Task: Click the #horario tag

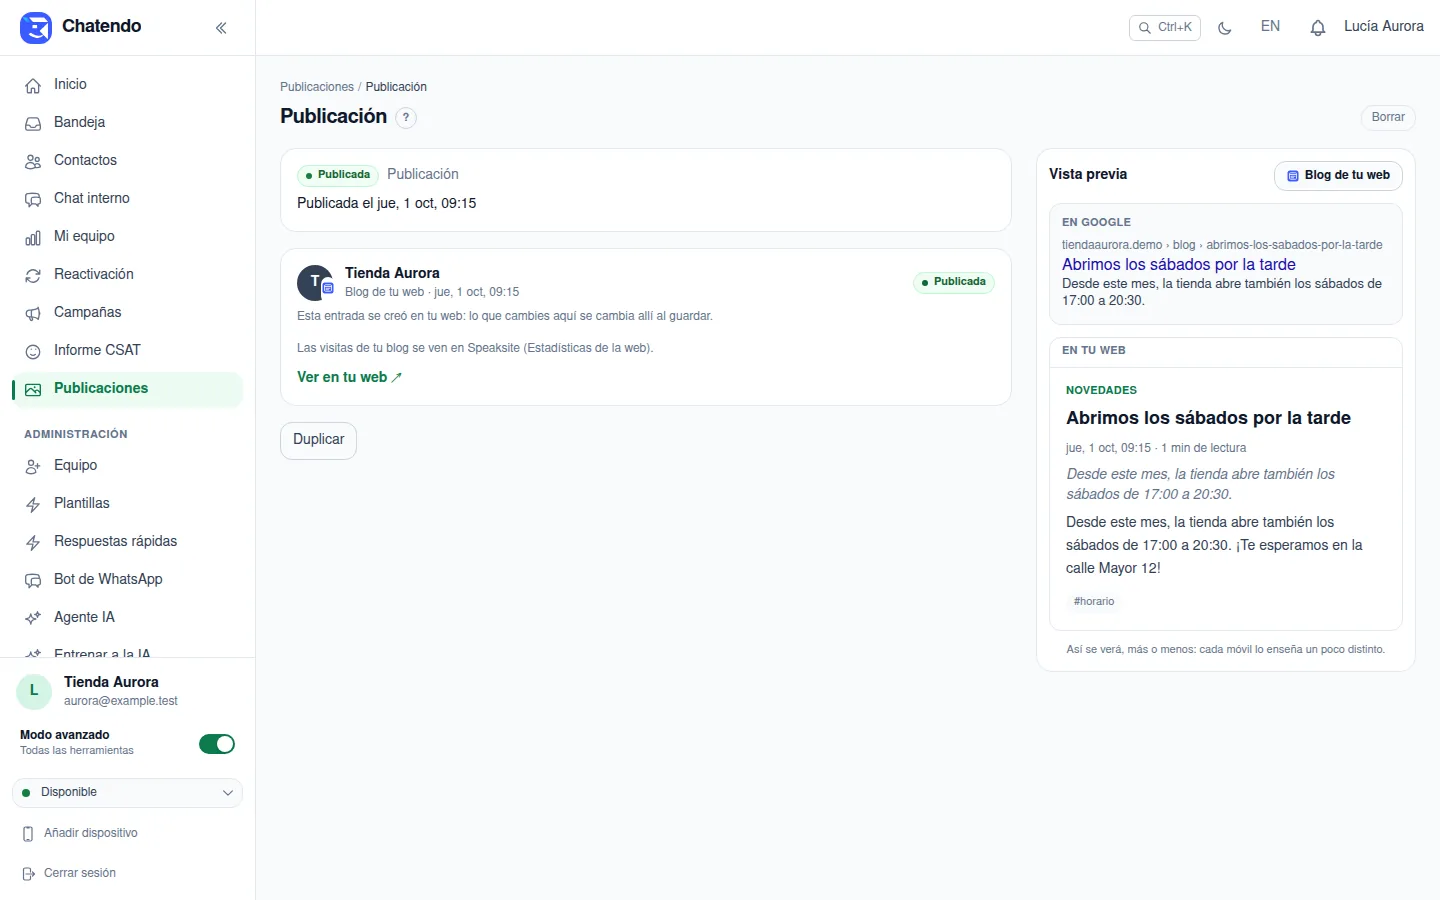Action: coord(1093,602)
